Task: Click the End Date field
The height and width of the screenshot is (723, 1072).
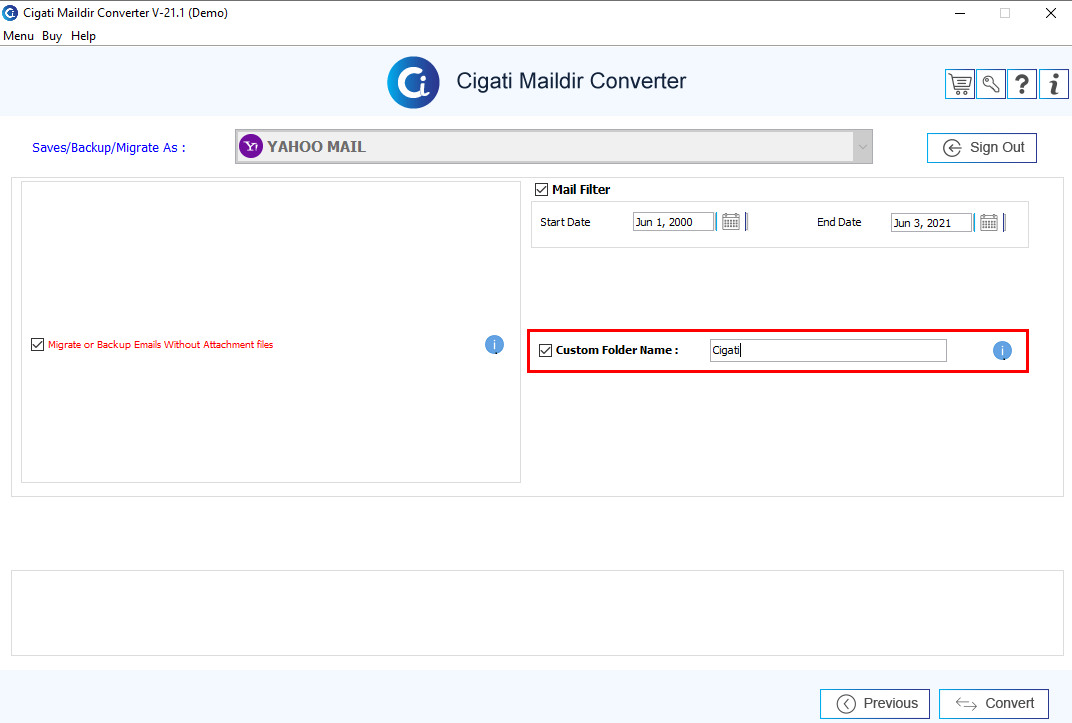Action: (x=931, y=223)
